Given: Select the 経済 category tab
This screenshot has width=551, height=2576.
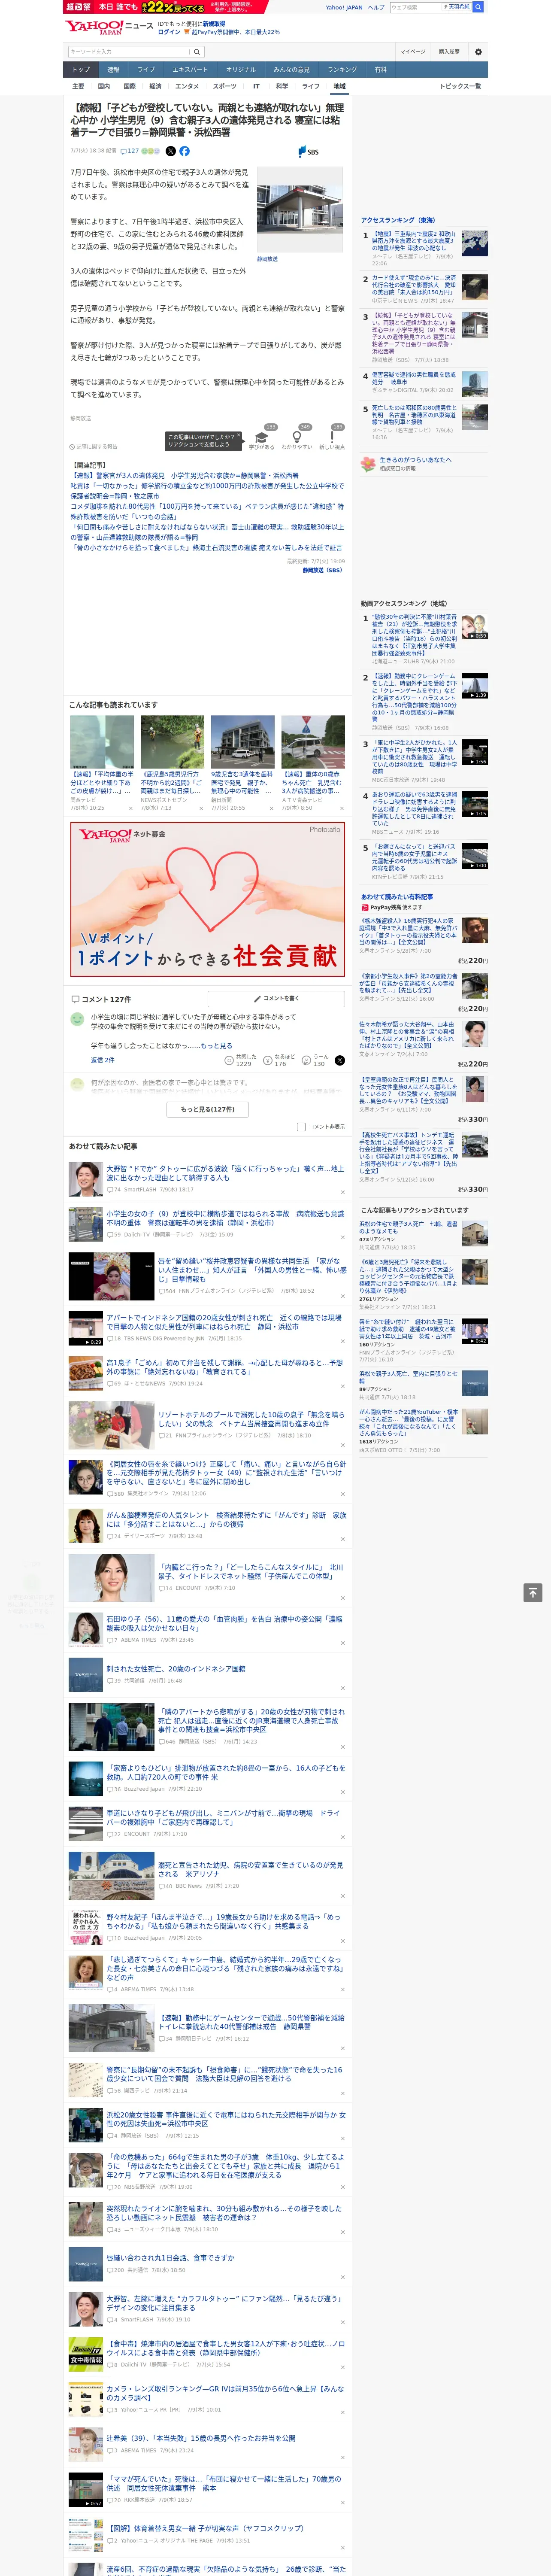Looking at the screenshot, I should 155,86.
